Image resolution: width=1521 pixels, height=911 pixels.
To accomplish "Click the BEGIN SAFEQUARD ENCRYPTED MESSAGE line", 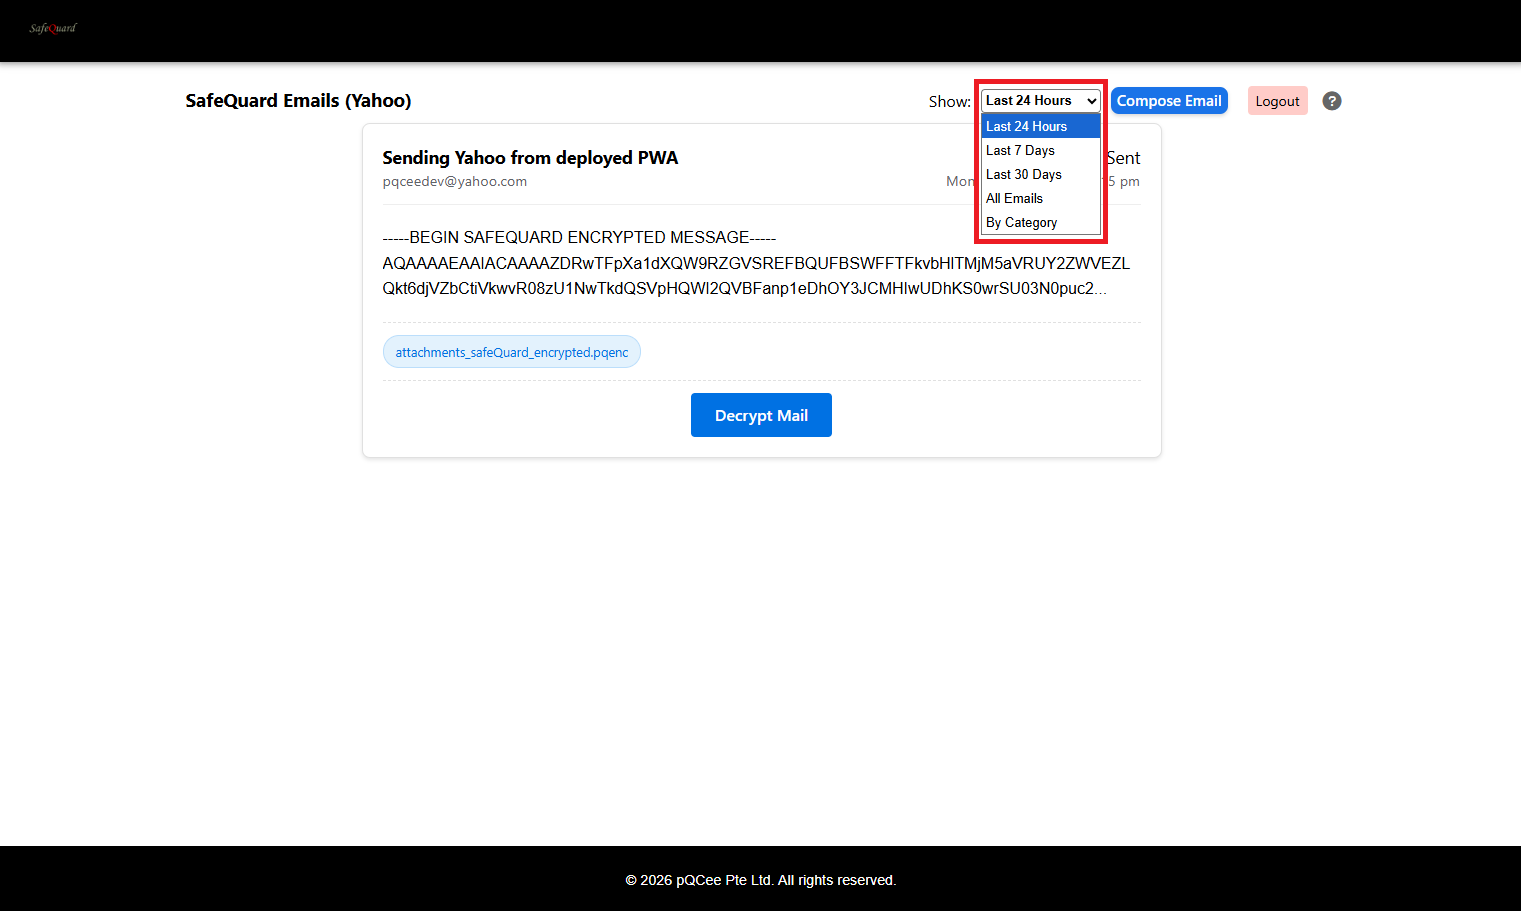I will click(x=579, y=238).
